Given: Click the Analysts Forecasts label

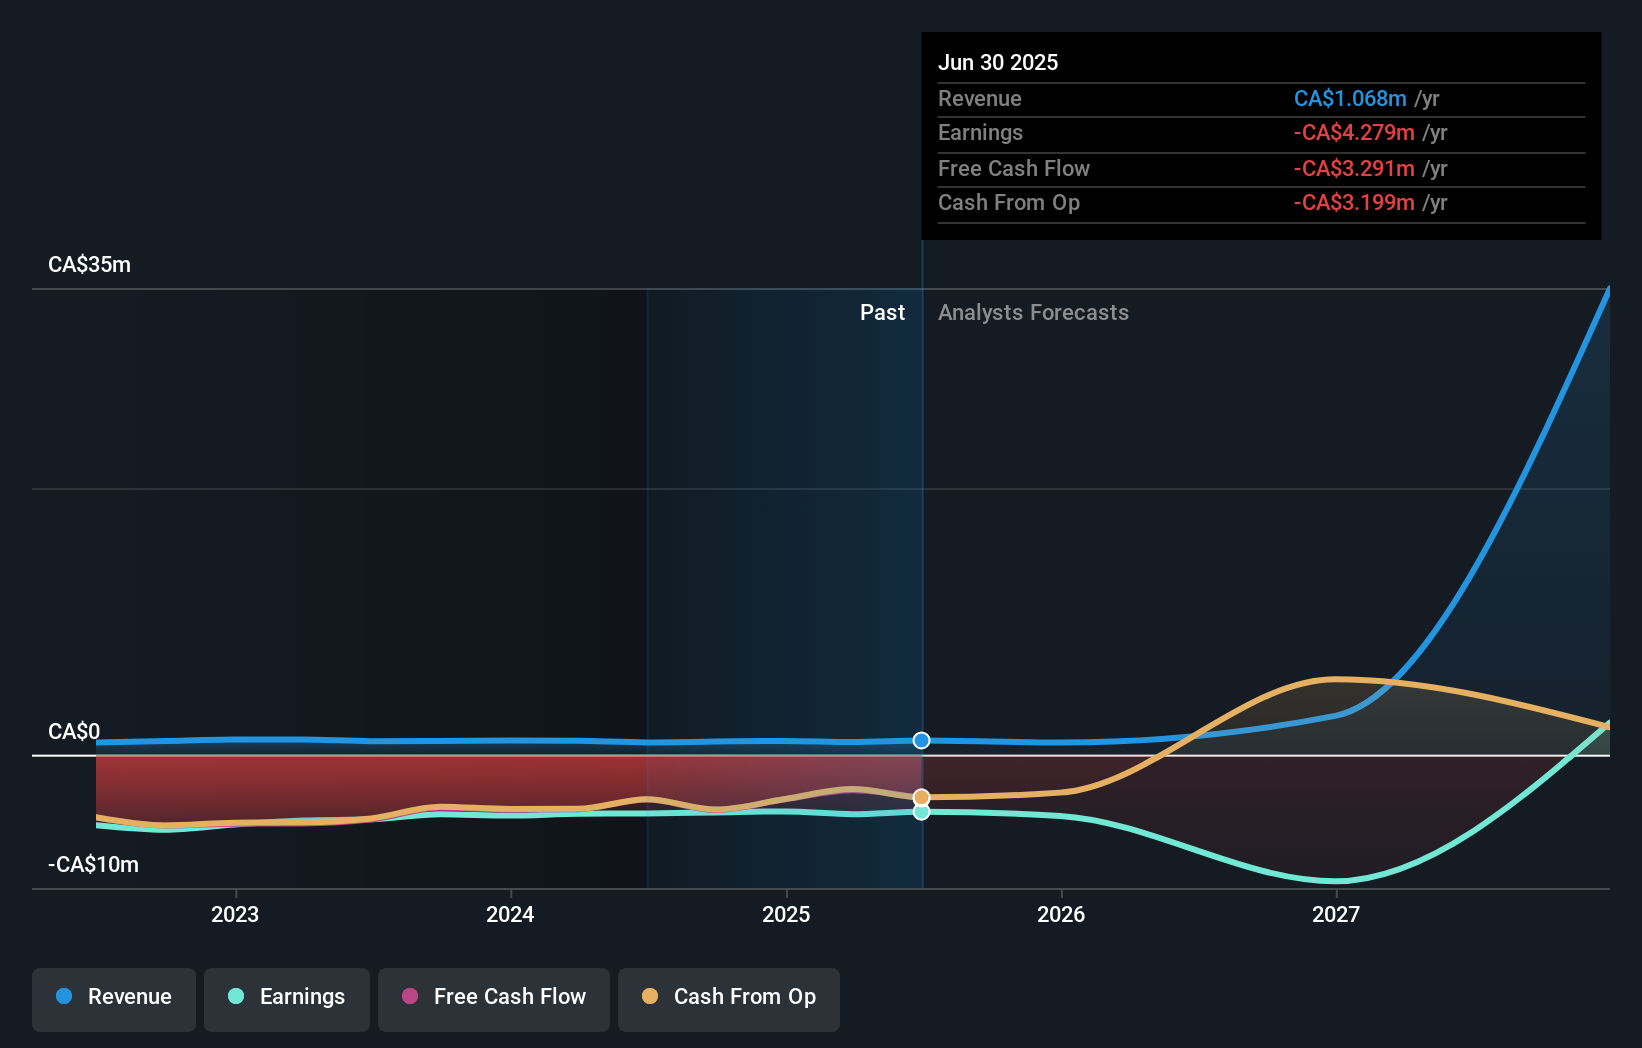Looking at the screenshot, I should [x=1033, y=312].
